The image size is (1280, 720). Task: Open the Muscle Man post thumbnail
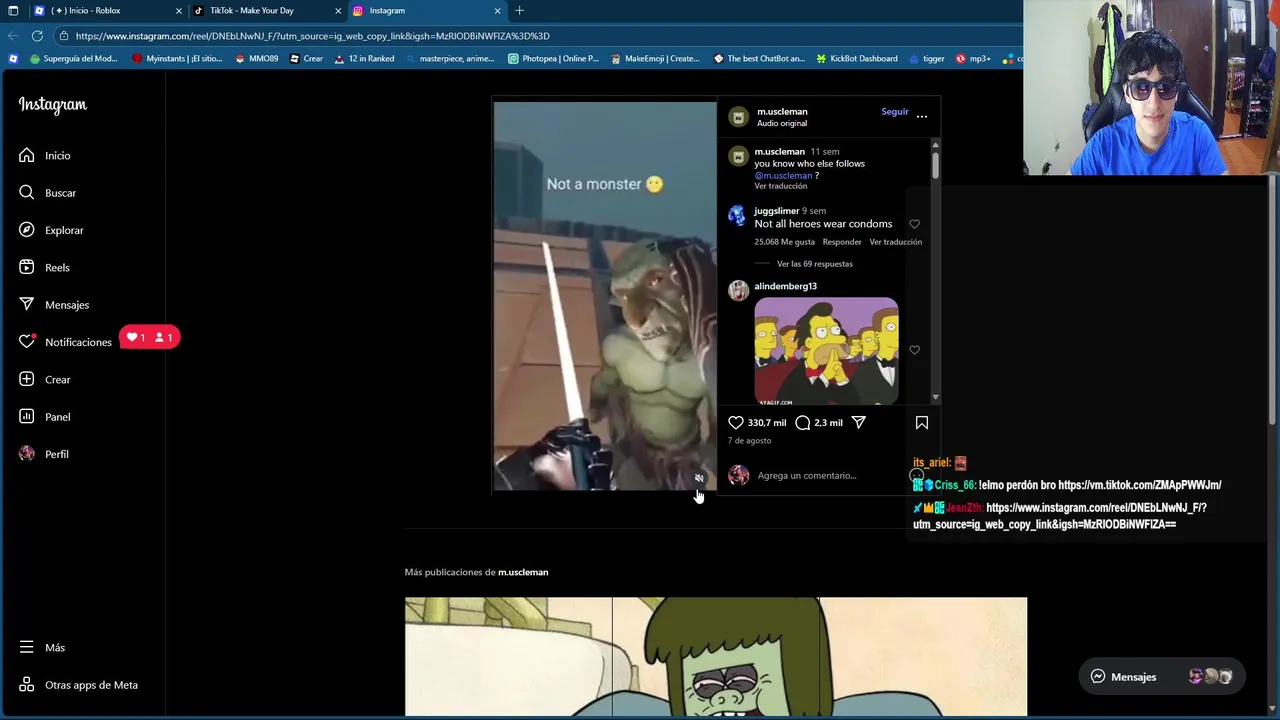pos(716,657)
